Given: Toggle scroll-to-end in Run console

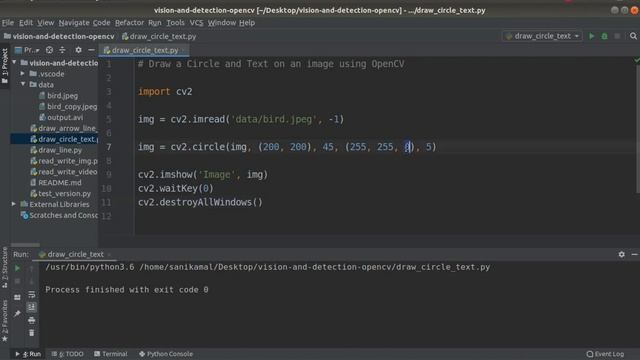Looking at the screenshot, I should coord(31,307).
